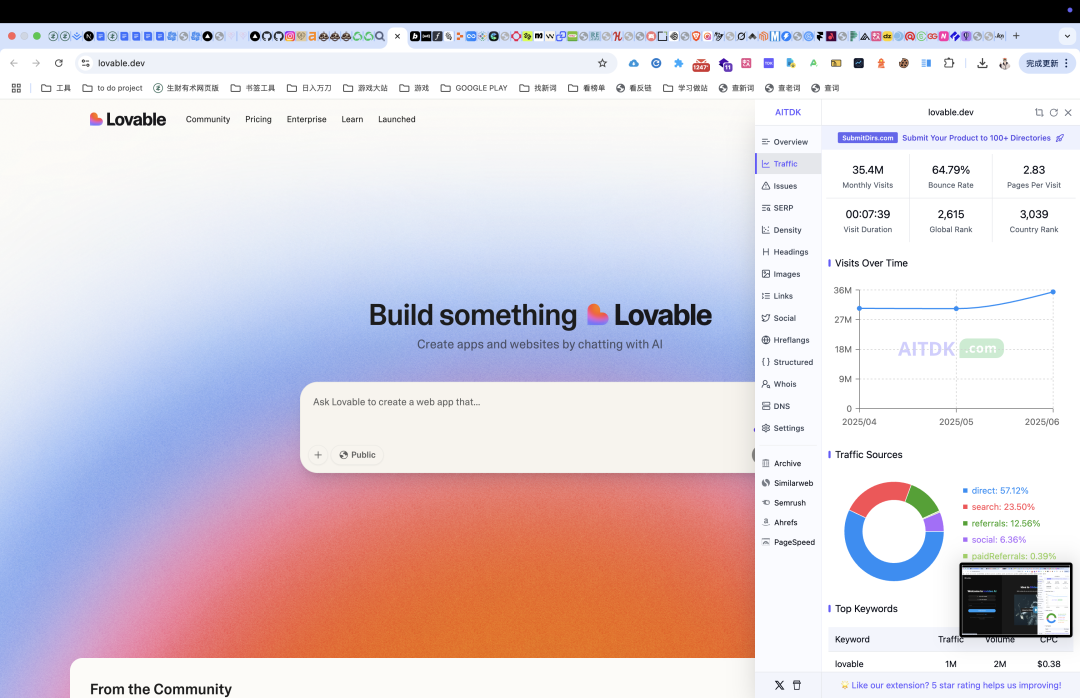Open Similarweb for lovable.dev
1080x698 pixels.
[787, 484]
